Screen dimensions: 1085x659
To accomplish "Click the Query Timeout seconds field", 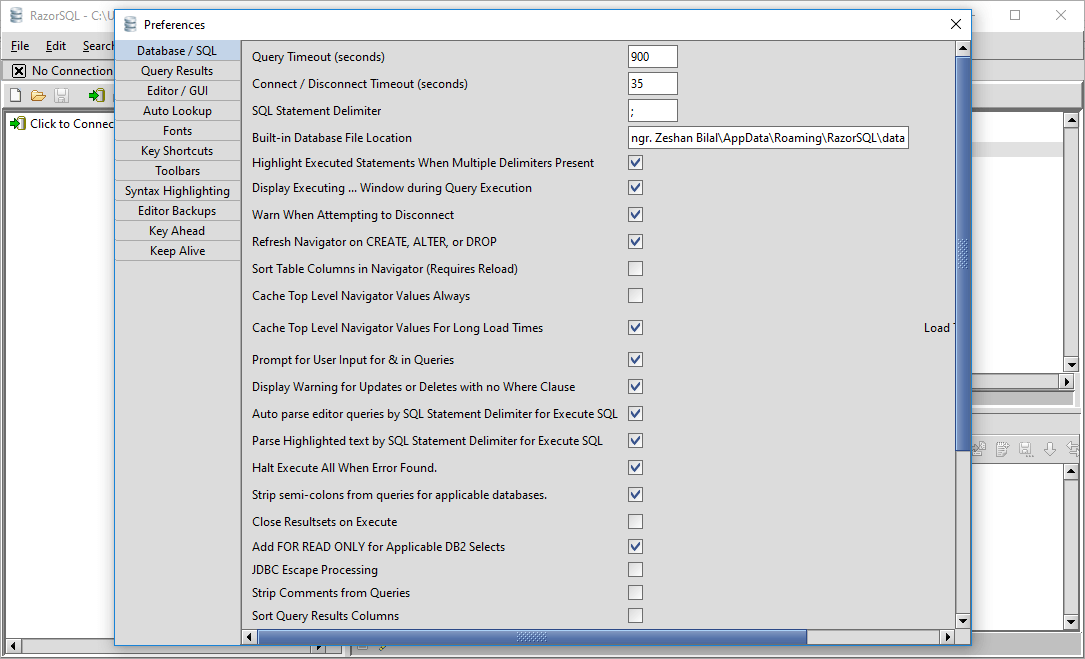I will pyautogui.click(x=653, y=57).
